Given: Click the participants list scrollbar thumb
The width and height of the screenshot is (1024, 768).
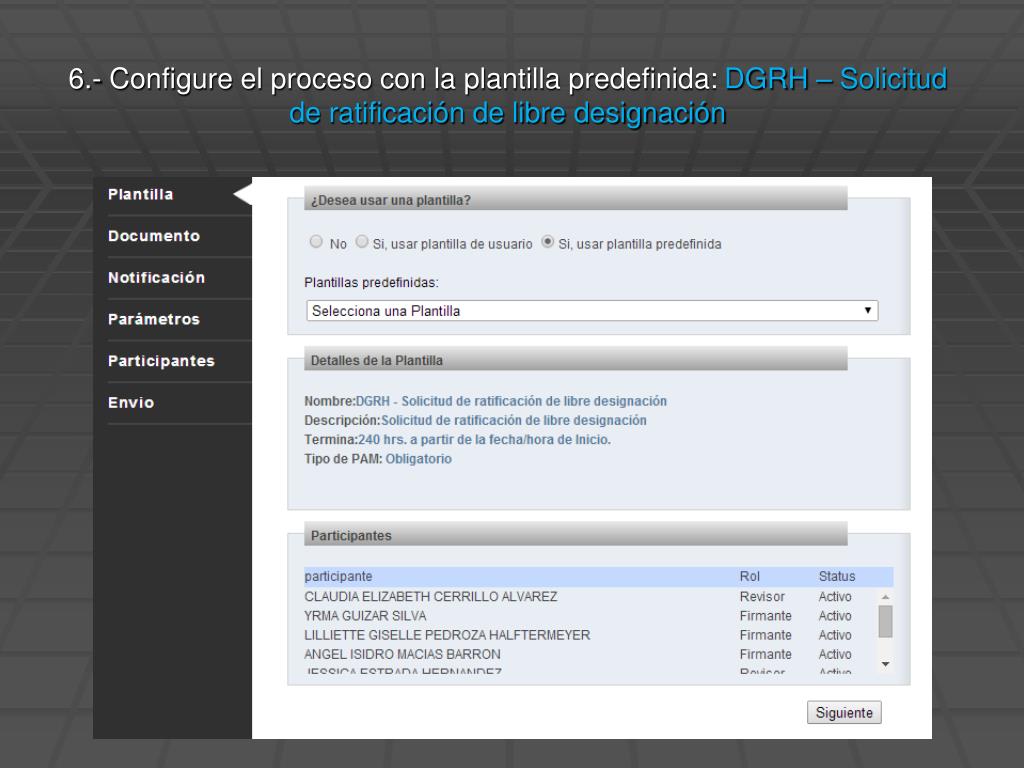Looking at the screenshot, I should pyautogui.click(x=886, y=622).
